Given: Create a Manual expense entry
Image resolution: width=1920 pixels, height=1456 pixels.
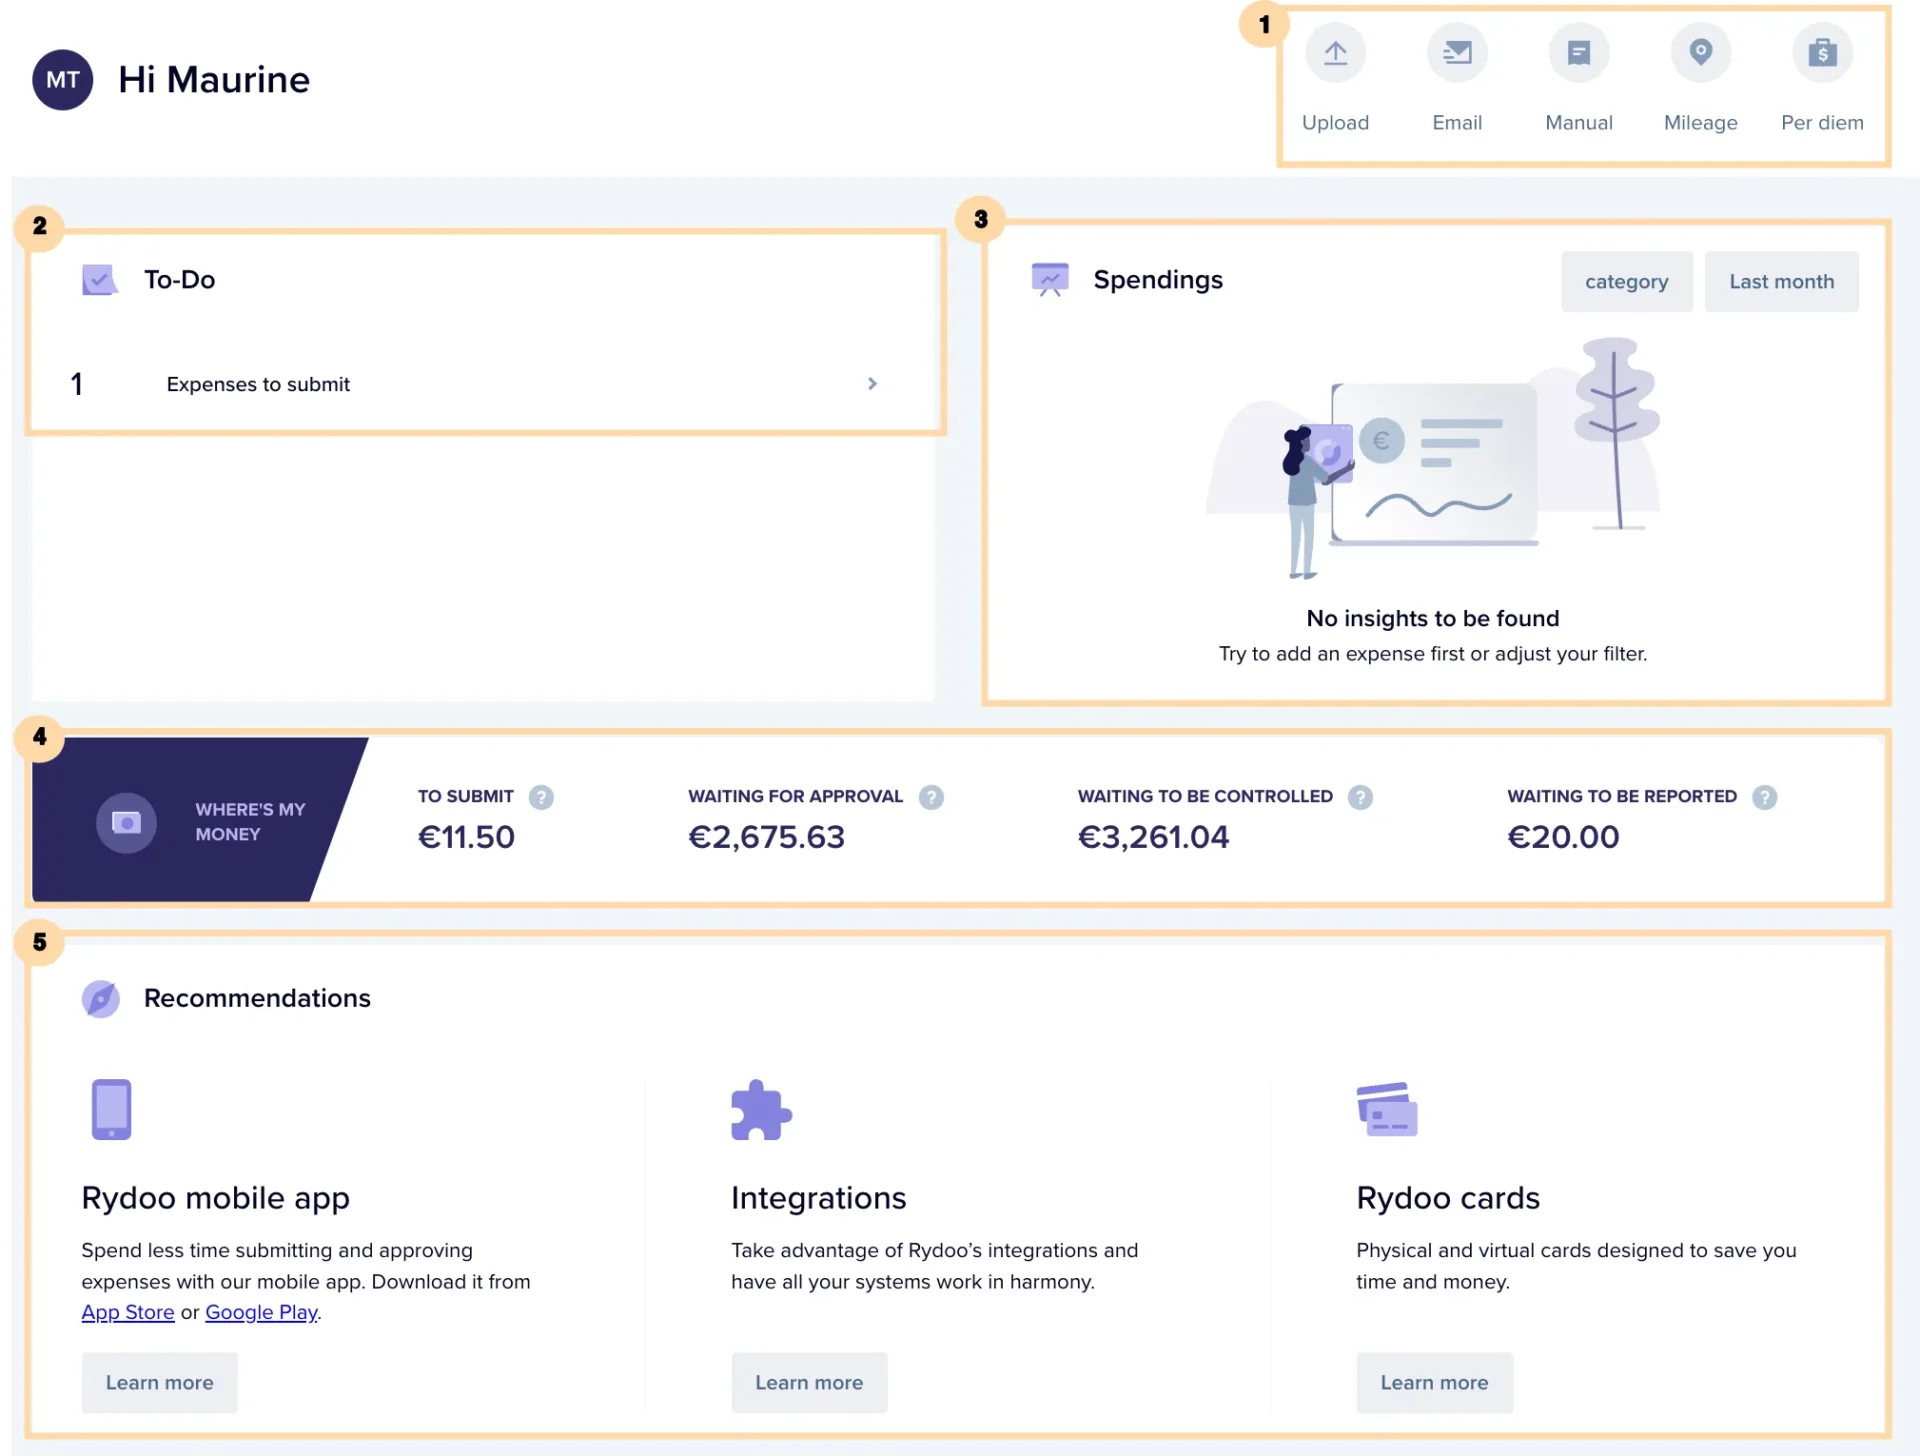Looking at the screenshot, I should click(x=1579, y=53).
